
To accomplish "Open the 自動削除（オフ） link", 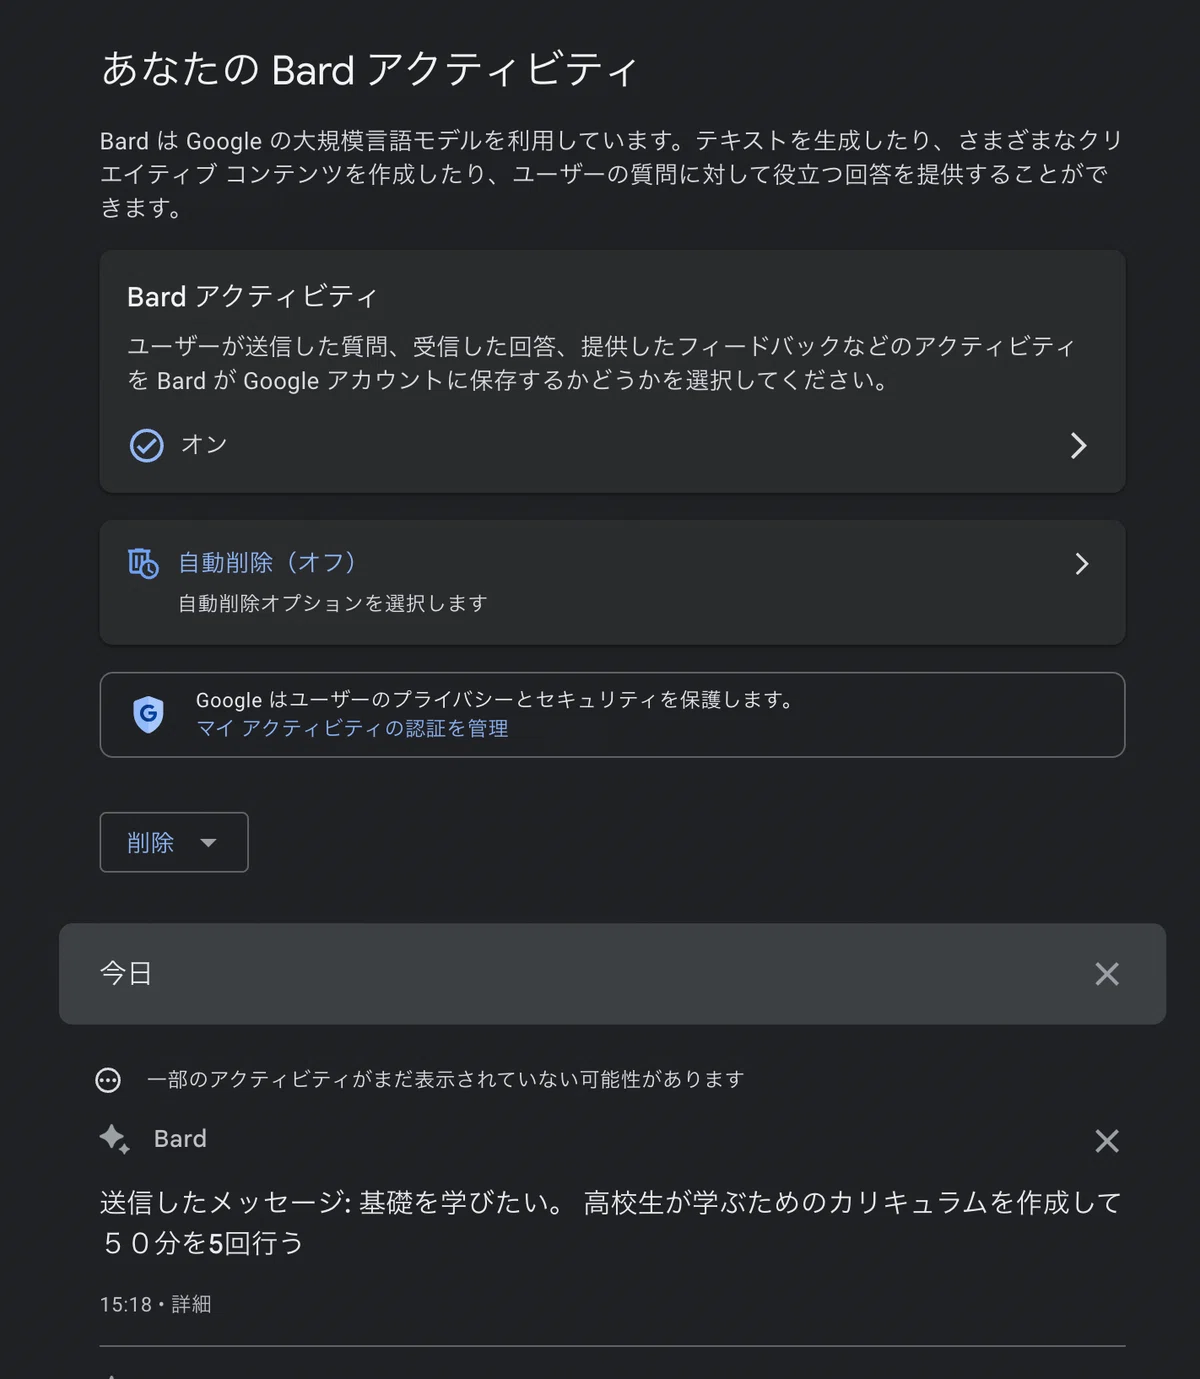I will coord(267,562).
